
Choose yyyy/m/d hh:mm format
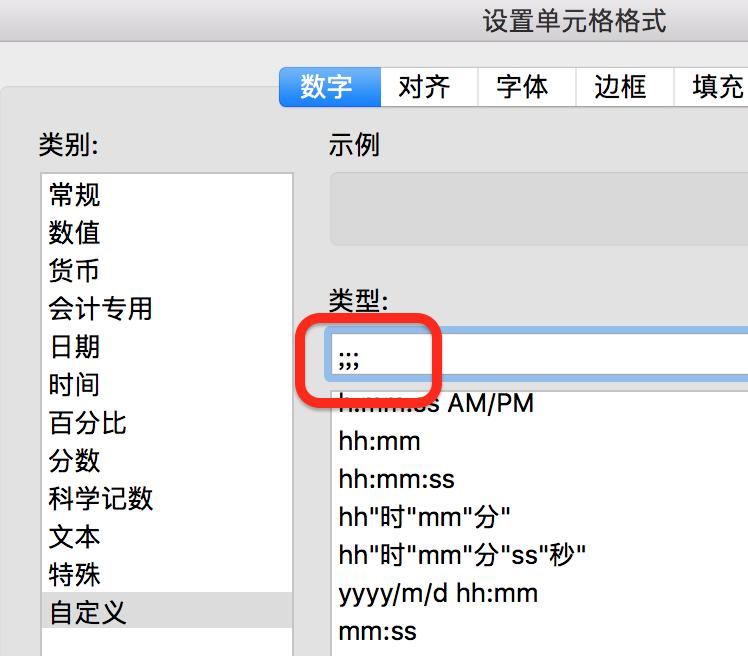point(540,594)
